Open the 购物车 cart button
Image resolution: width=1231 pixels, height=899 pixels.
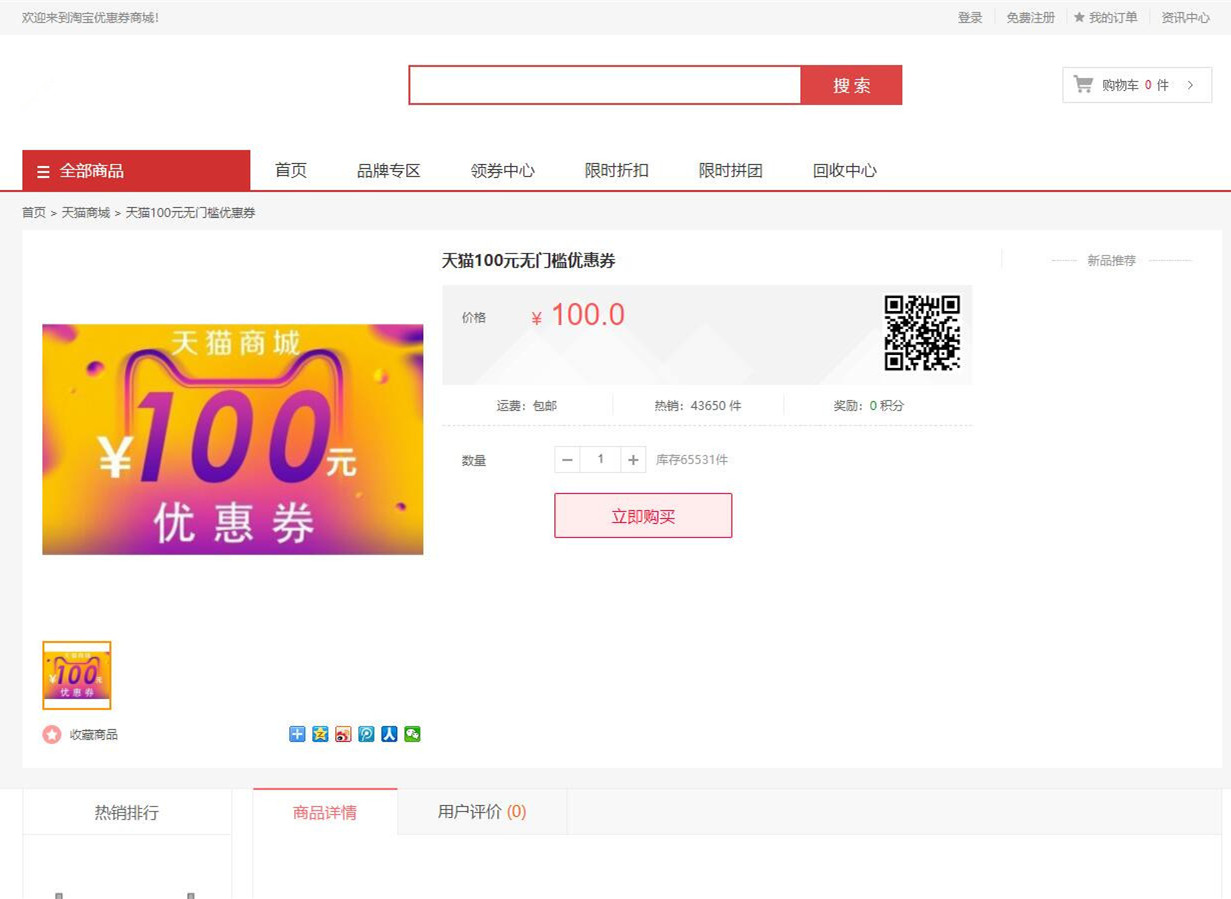[x=1137, y=85]
